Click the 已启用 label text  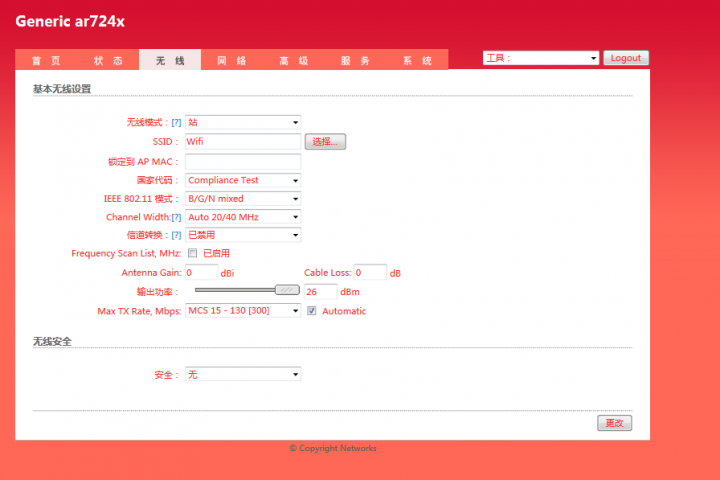216,253
